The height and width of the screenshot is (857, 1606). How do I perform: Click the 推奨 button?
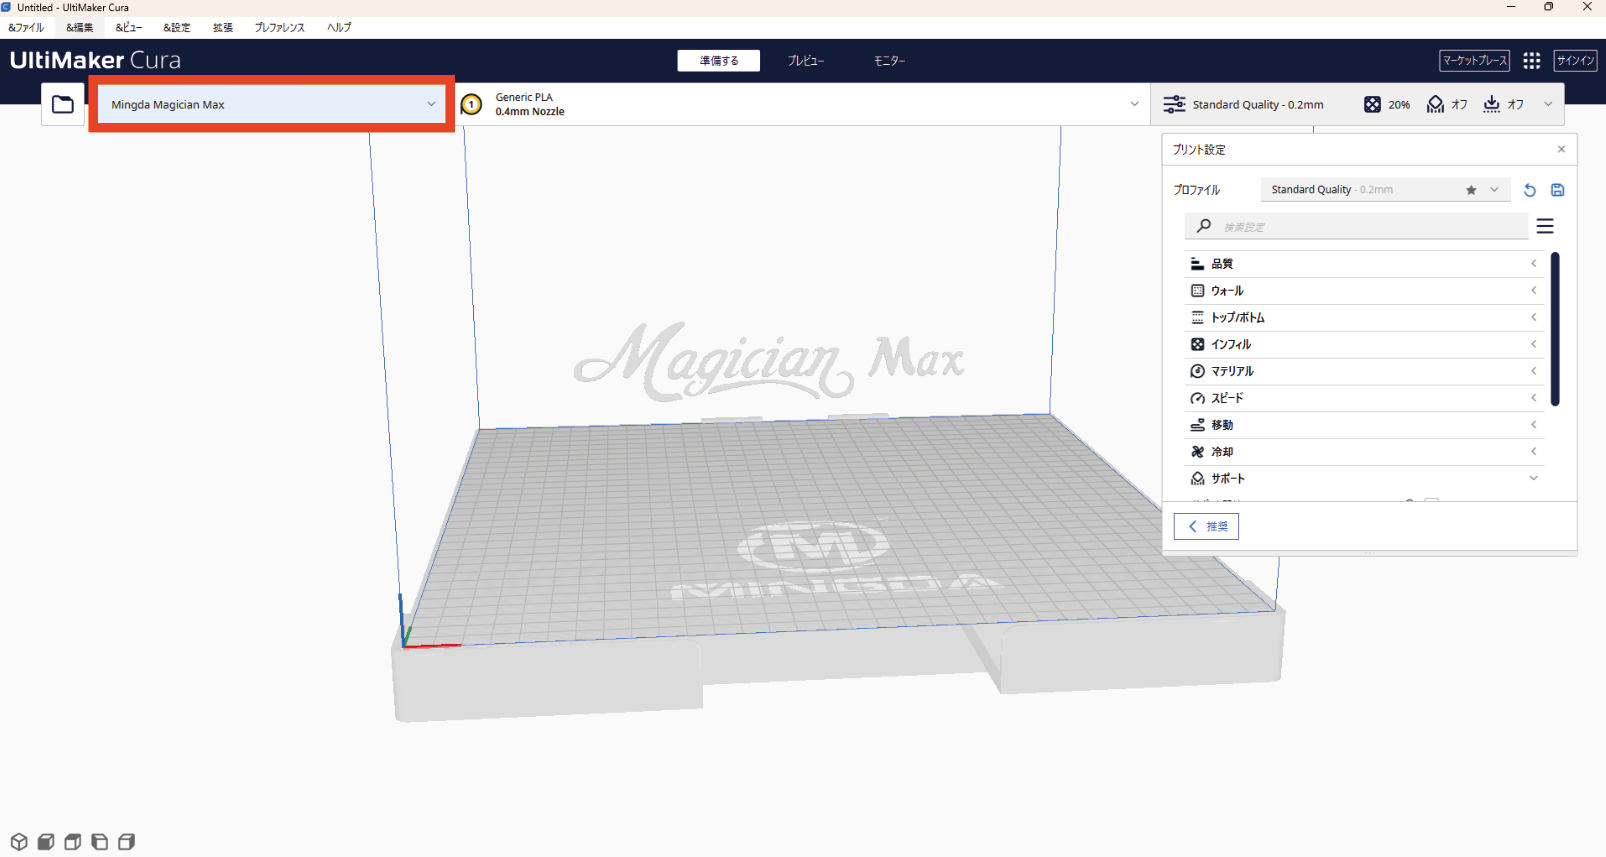(1206, 527)
